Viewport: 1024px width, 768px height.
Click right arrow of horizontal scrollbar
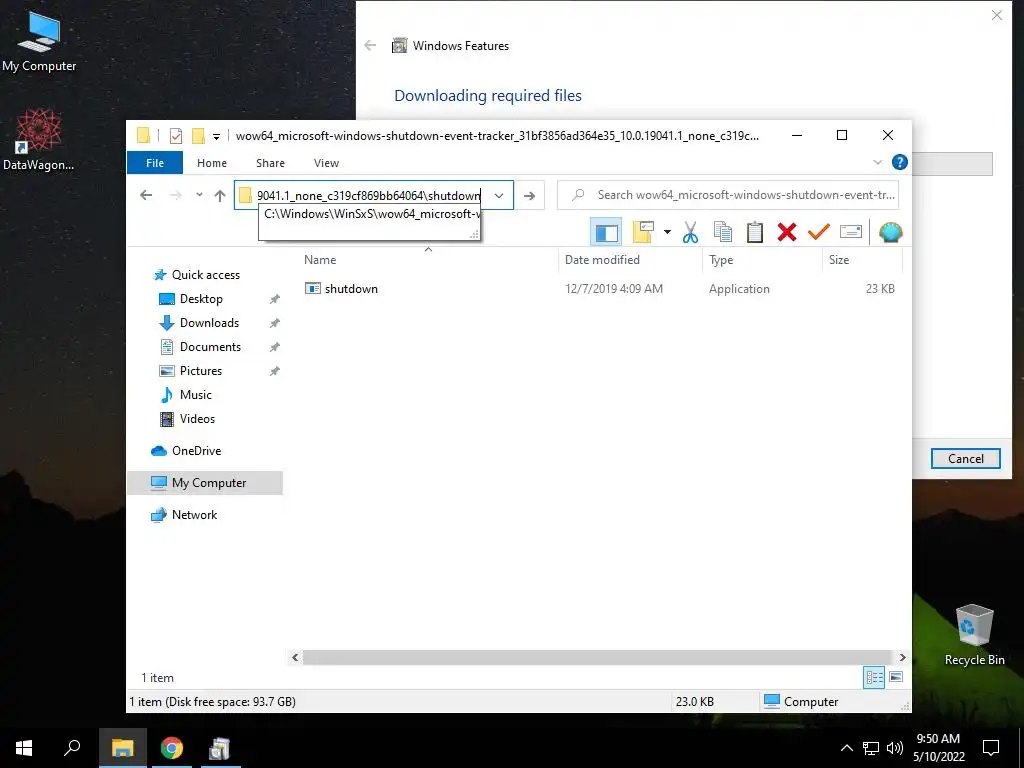tap(903, 658)
